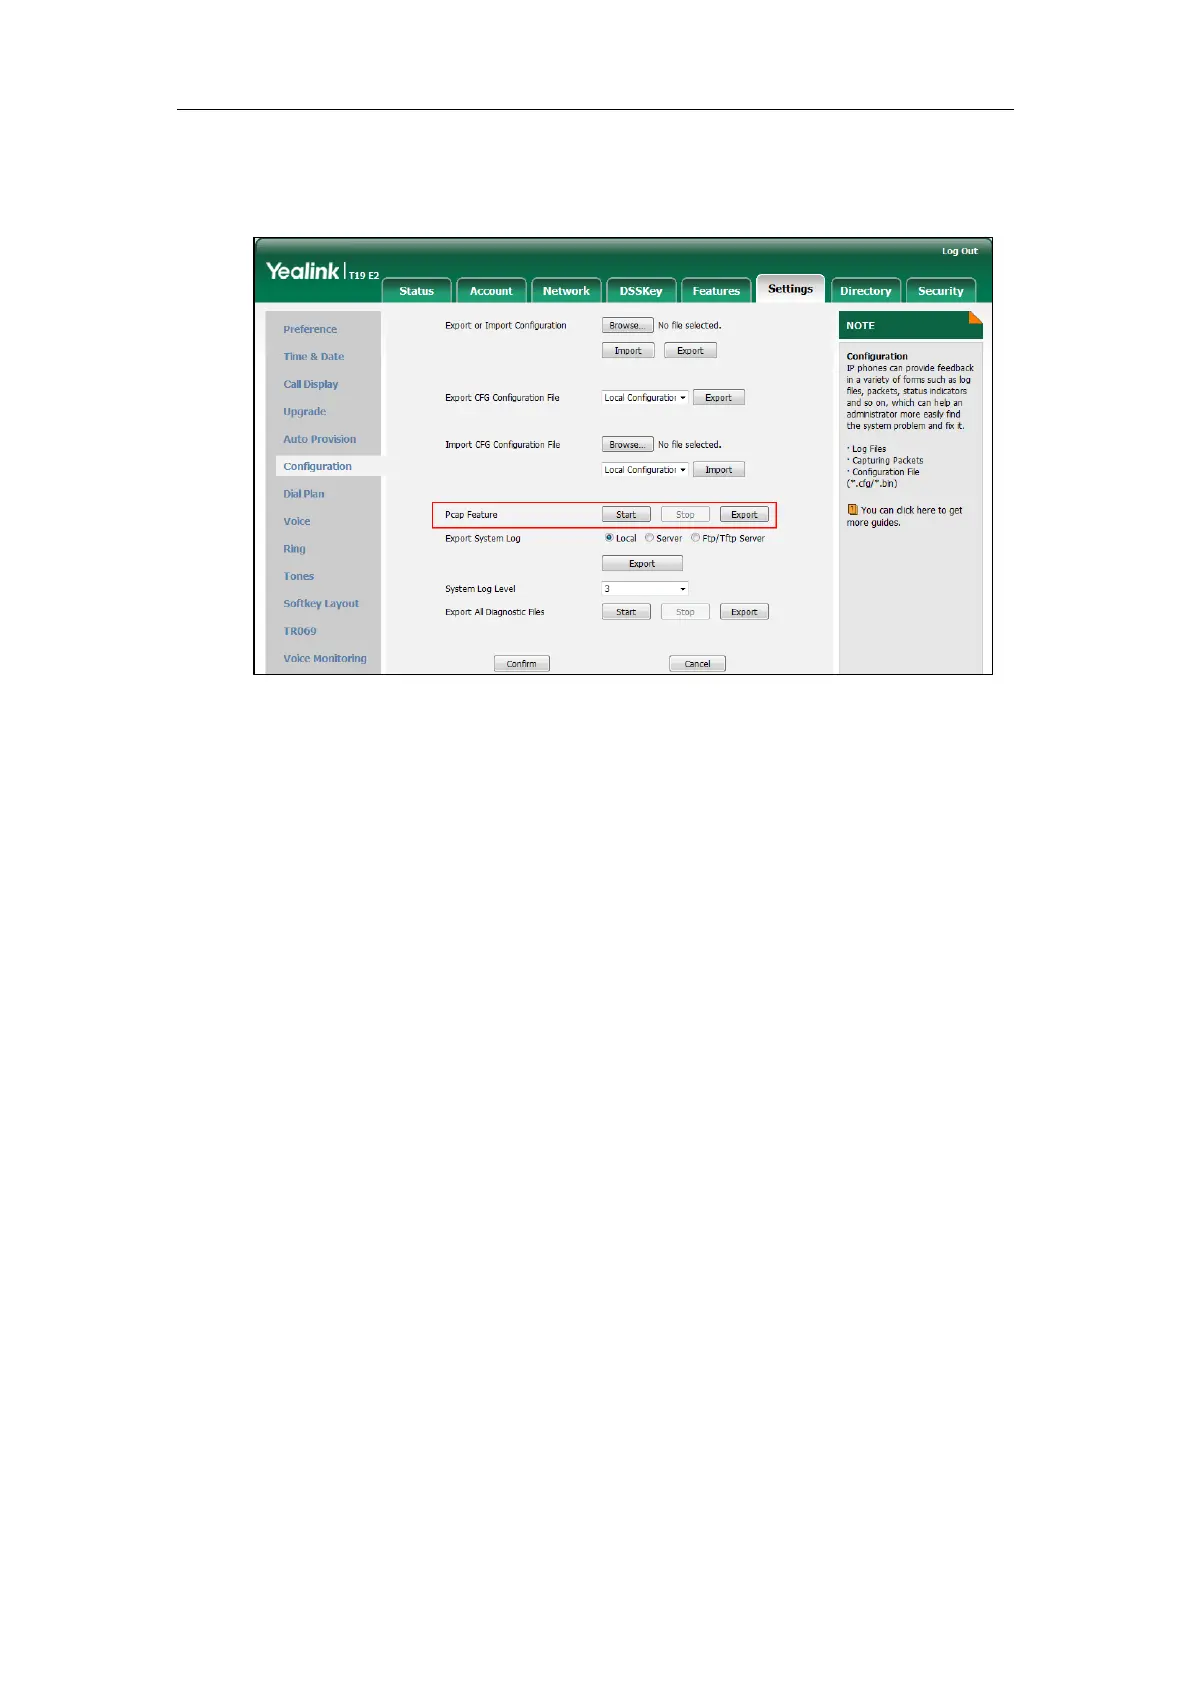Click the Confirm button

522,664
